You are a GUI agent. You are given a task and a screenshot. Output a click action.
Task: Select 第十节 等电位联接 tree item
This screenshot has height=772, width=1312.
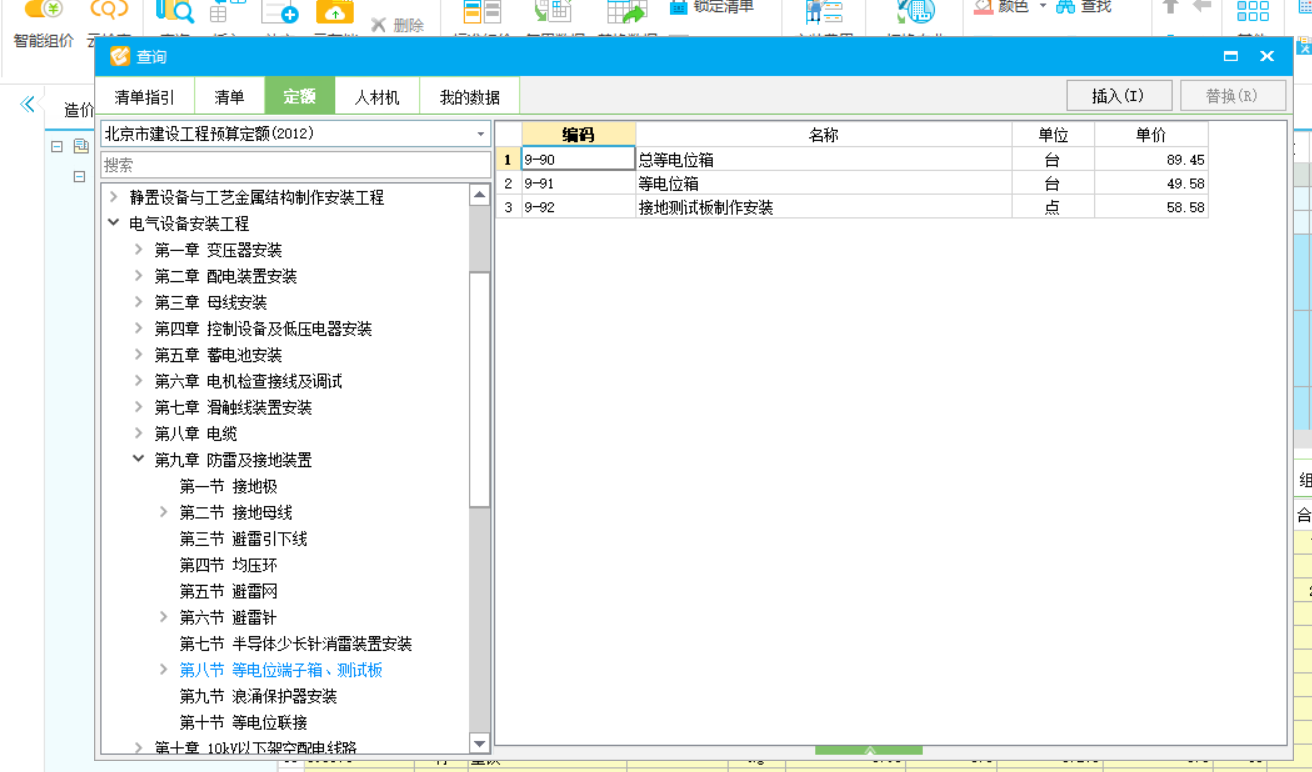[x=243, y=722]
